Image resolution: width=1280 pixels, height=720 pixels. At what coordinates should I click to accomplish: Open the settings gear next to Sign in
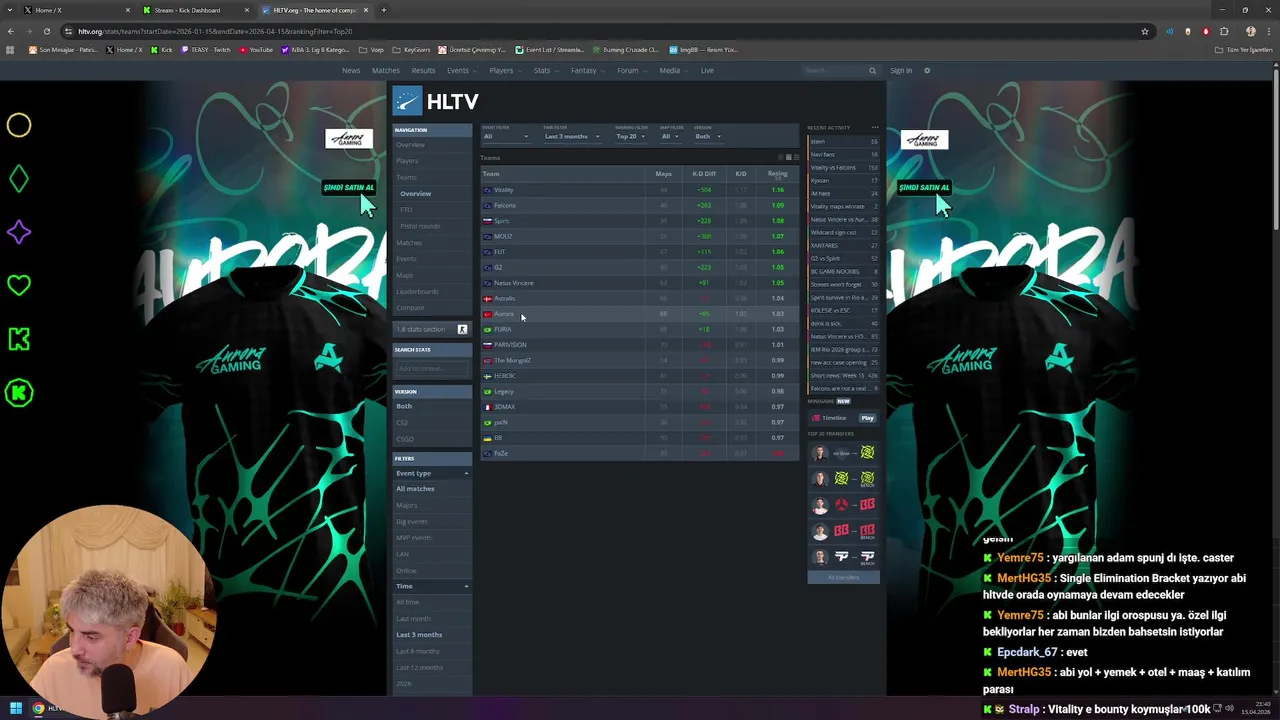[927, 70]
